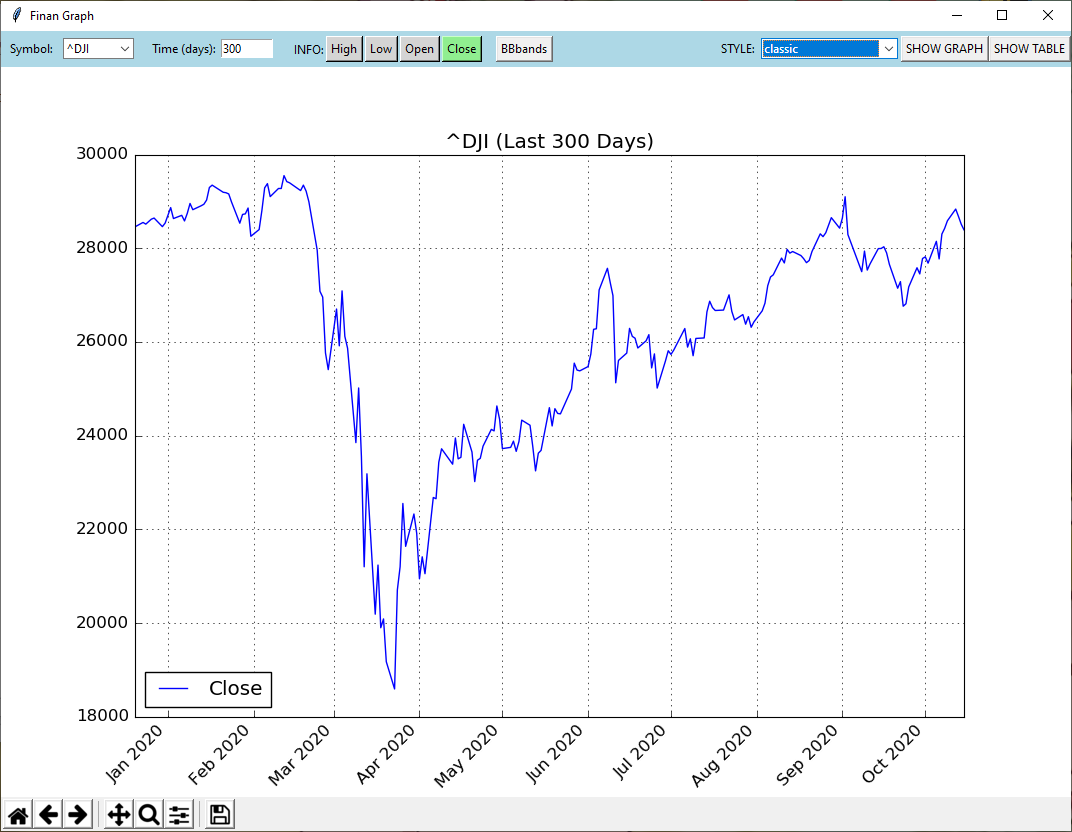The image size is (1072, 832).
Task: Expand the STYLE dropdown arrow
Action: (888, 49)
